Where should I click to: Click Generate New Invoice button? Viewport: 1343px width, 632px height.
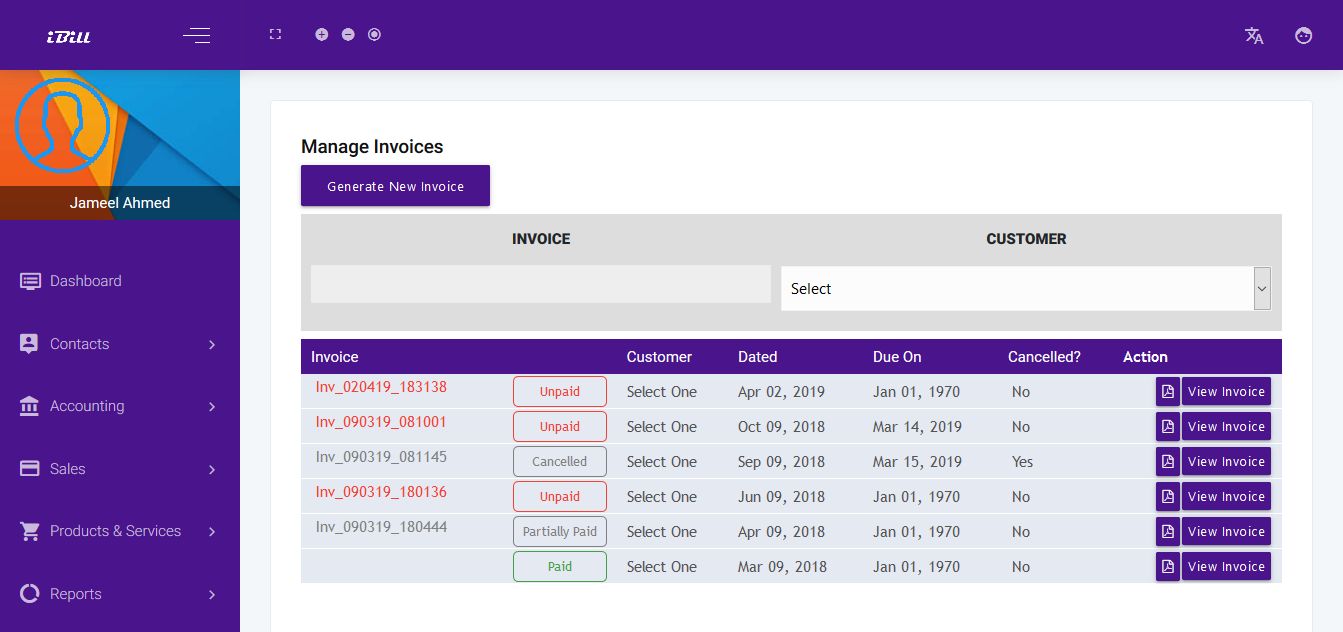pos(395,185)
